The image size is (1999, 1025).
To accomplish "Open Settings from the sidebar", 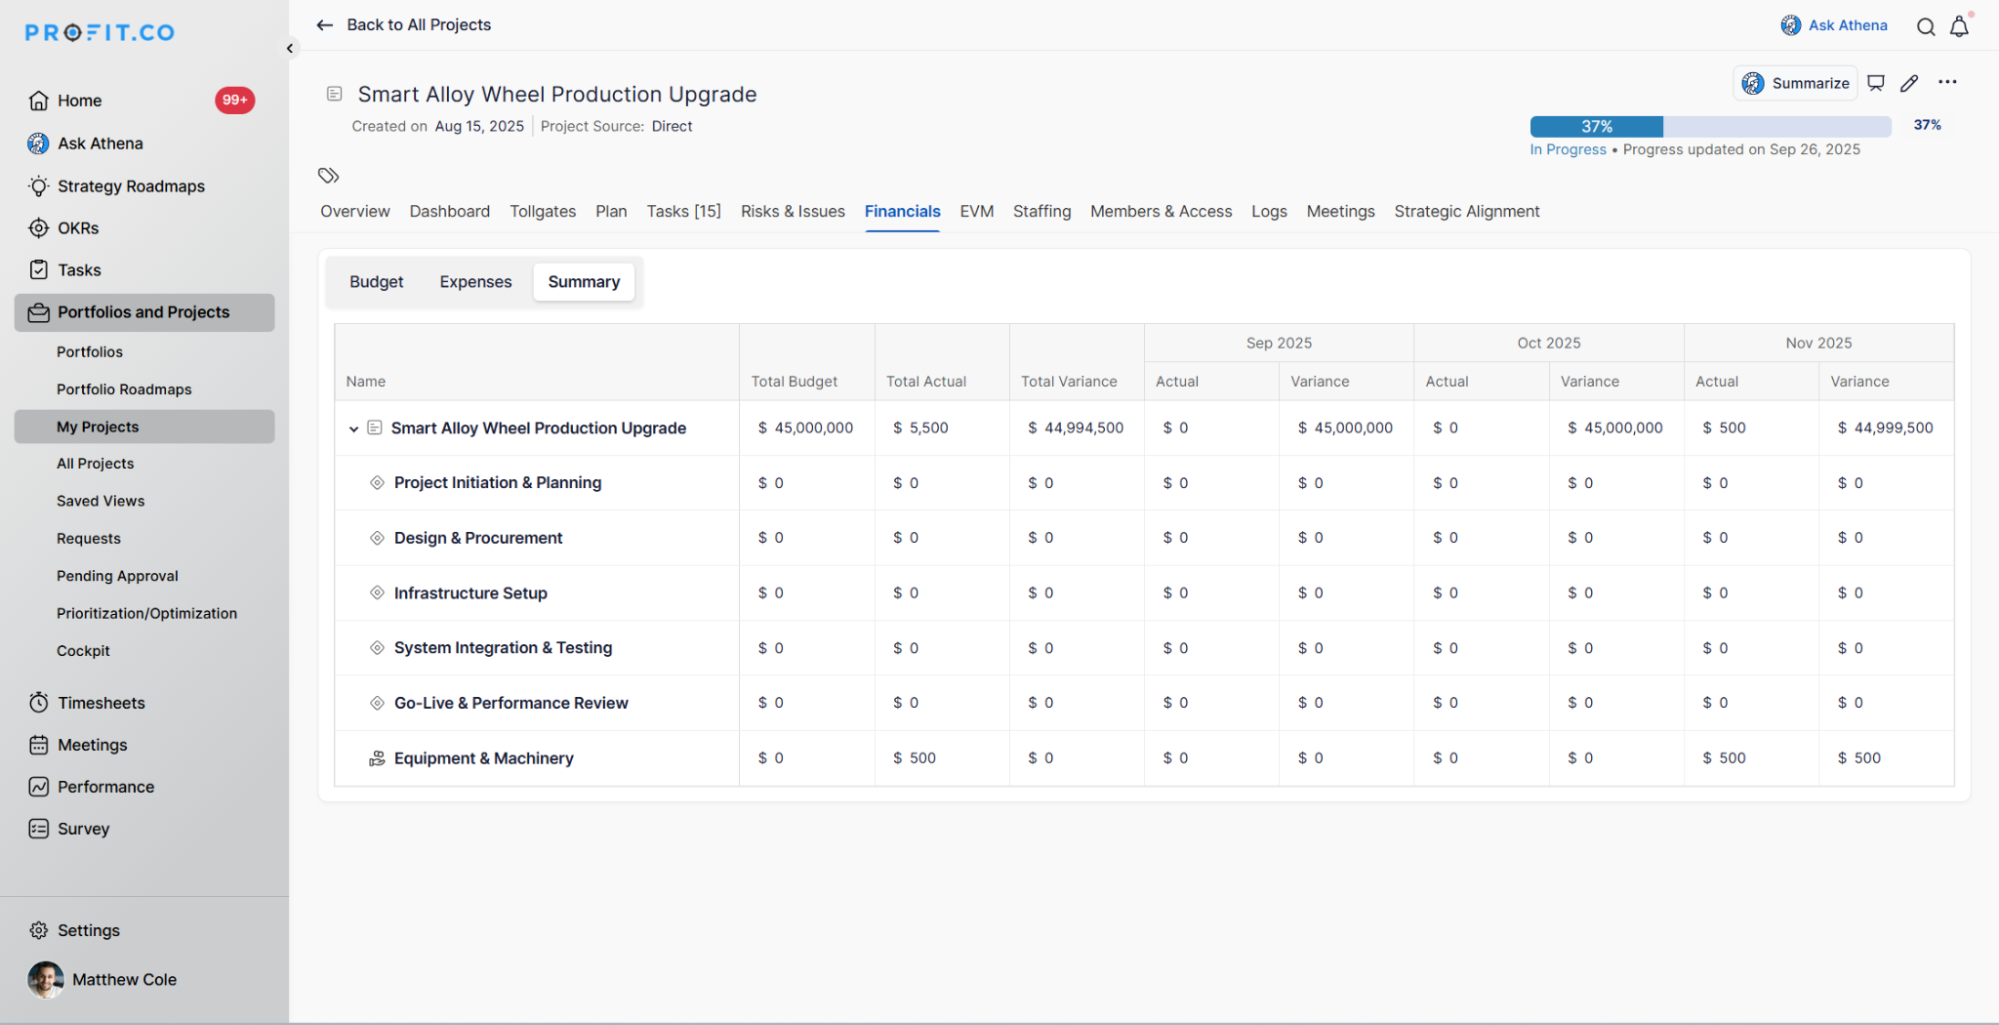I will 88,930.
